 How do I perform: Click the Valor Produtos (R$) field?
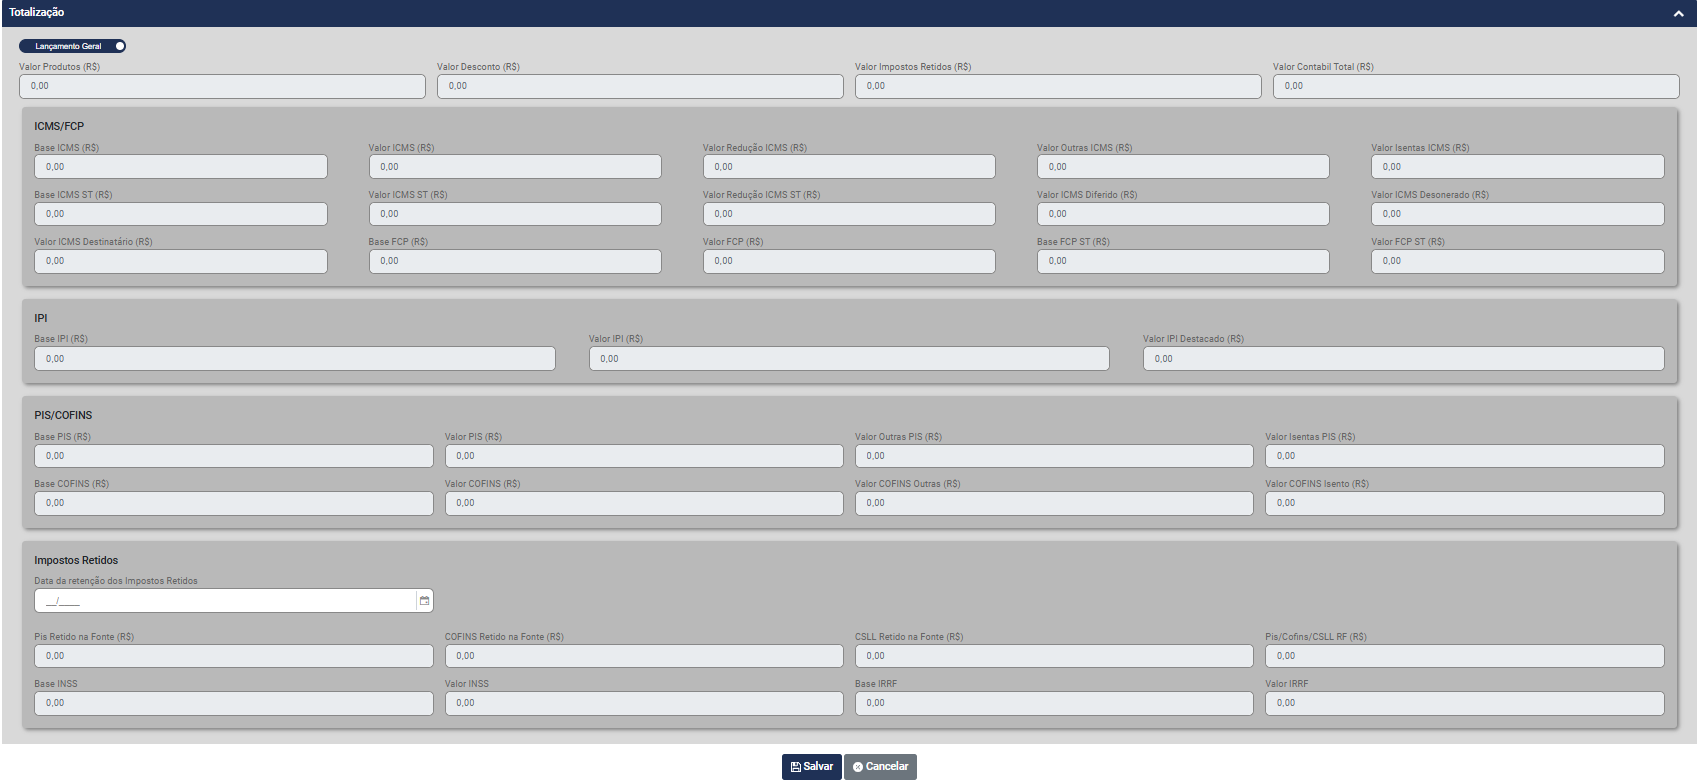(x=222, y=86)
